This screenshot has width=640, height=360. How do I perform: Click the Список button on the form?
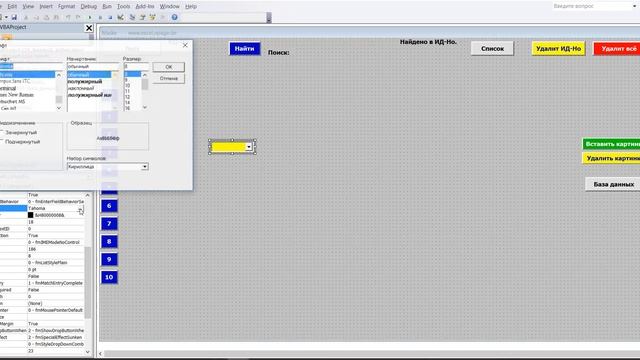(492, 49)
